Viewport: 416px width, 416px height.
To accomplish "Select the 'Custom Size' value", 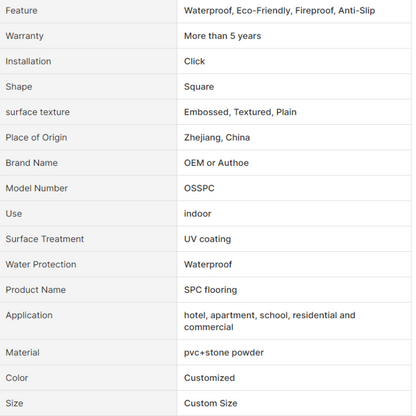I will click(x=211, y=403).
